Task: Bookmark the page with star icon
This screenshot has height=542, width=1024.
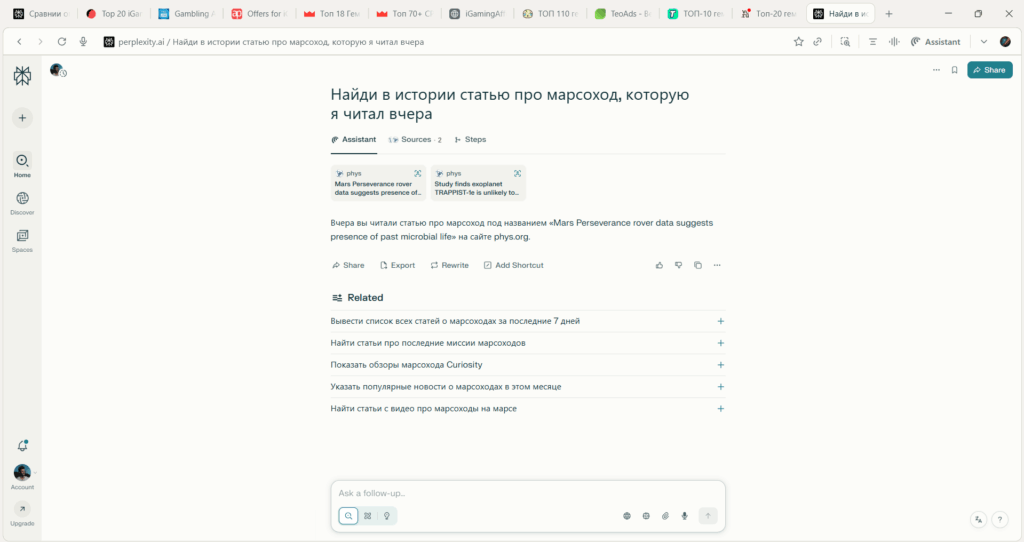Action: pos(798,42)
